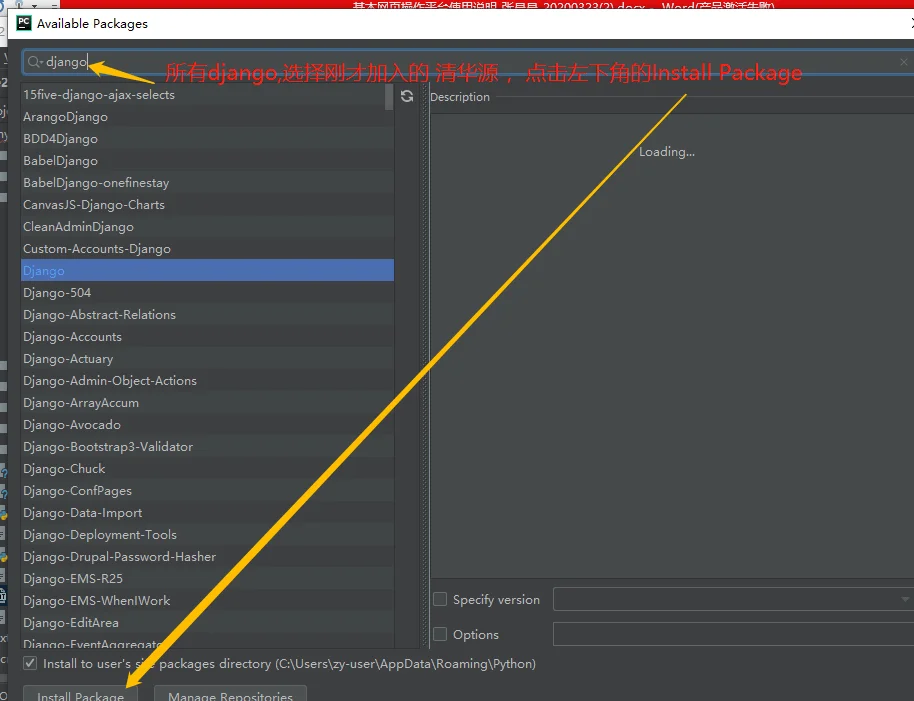Enable the Options checkbox
Viewport: 914px width, 701px height.
[440, 634]
